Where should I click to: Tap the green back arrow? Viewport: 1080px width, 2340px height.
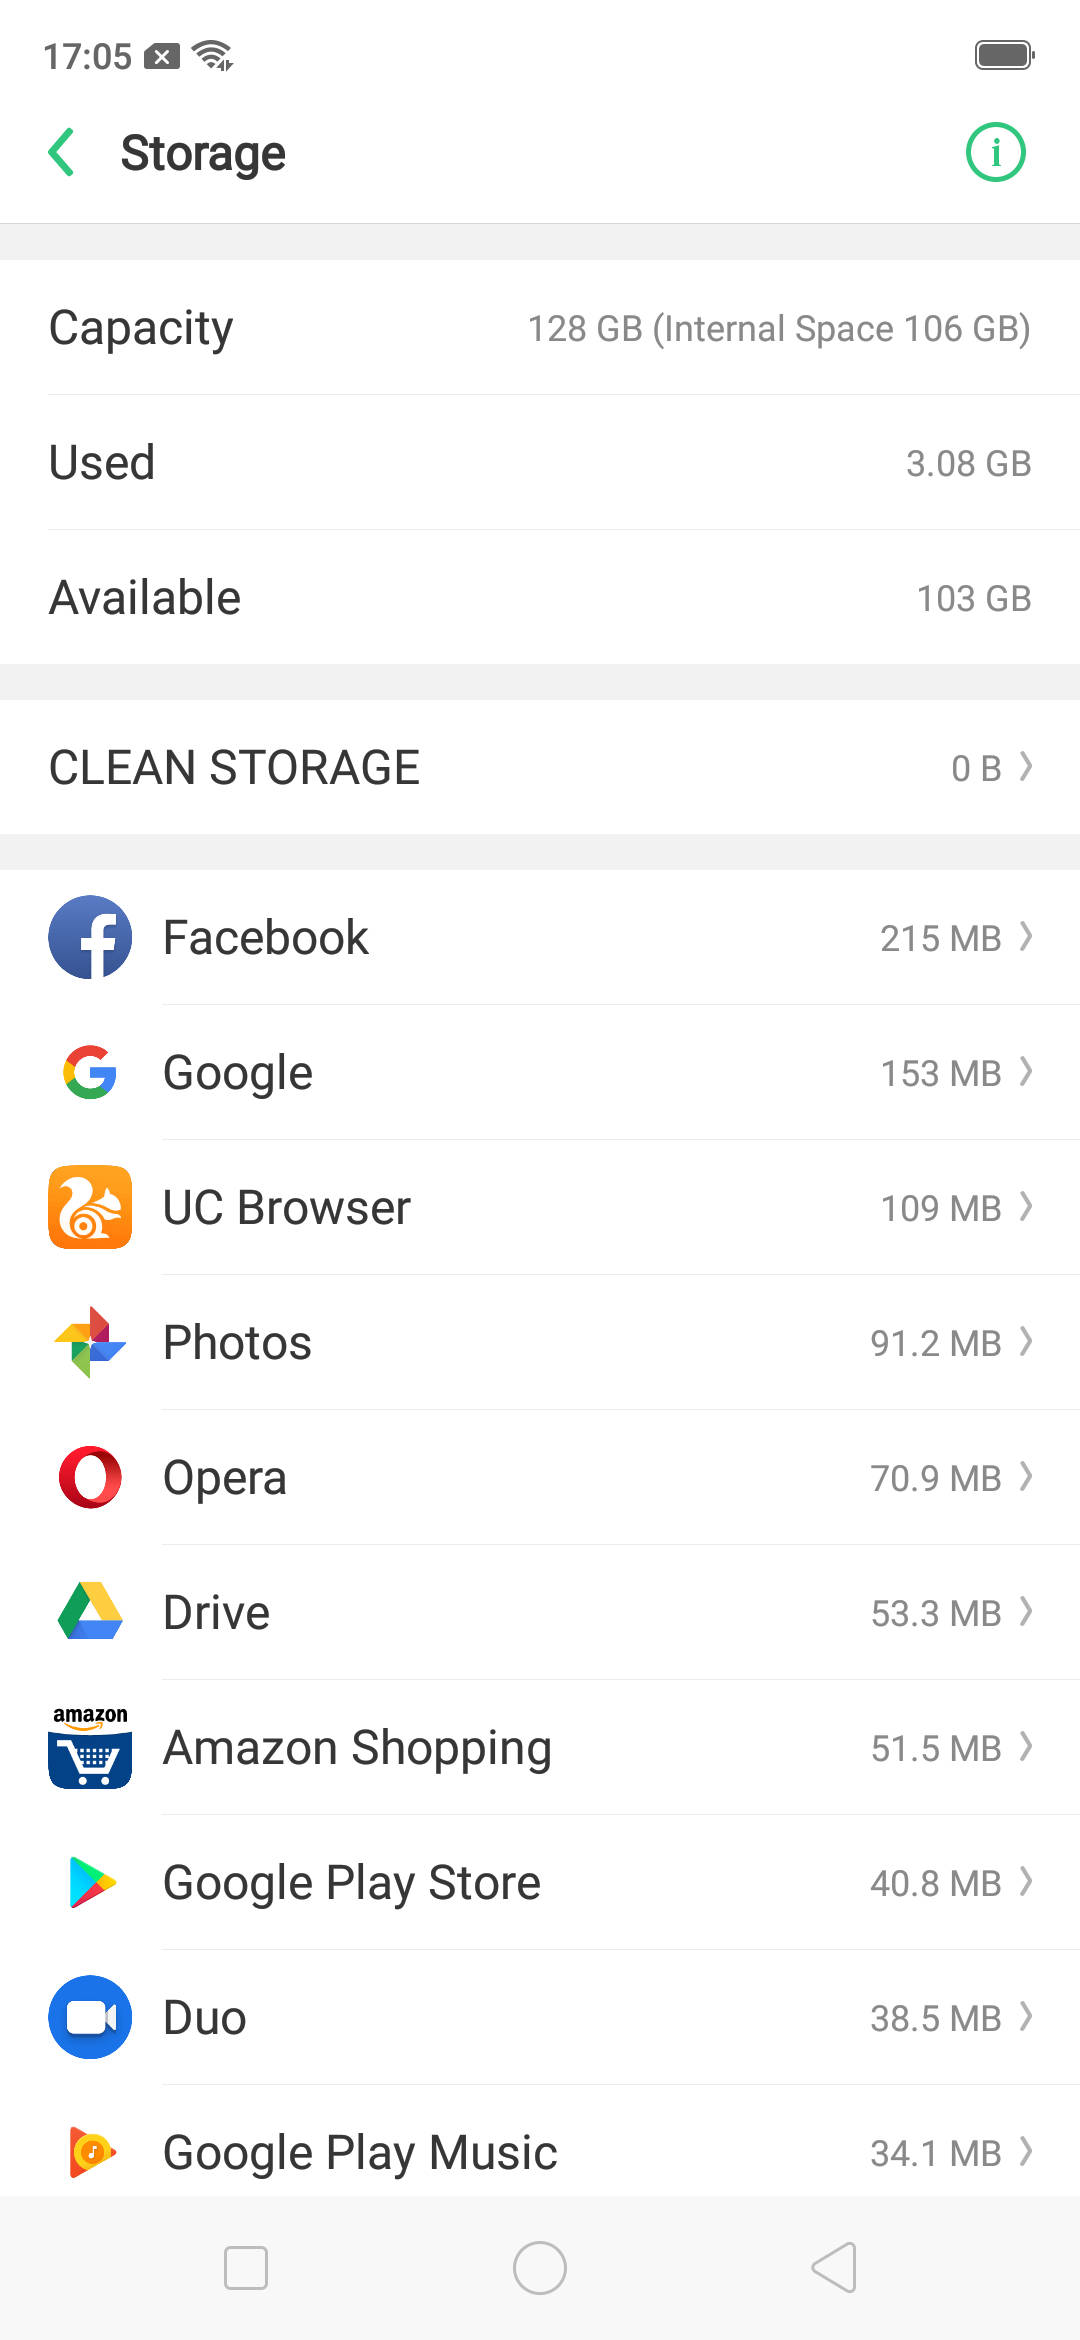(x=62, y=153)
